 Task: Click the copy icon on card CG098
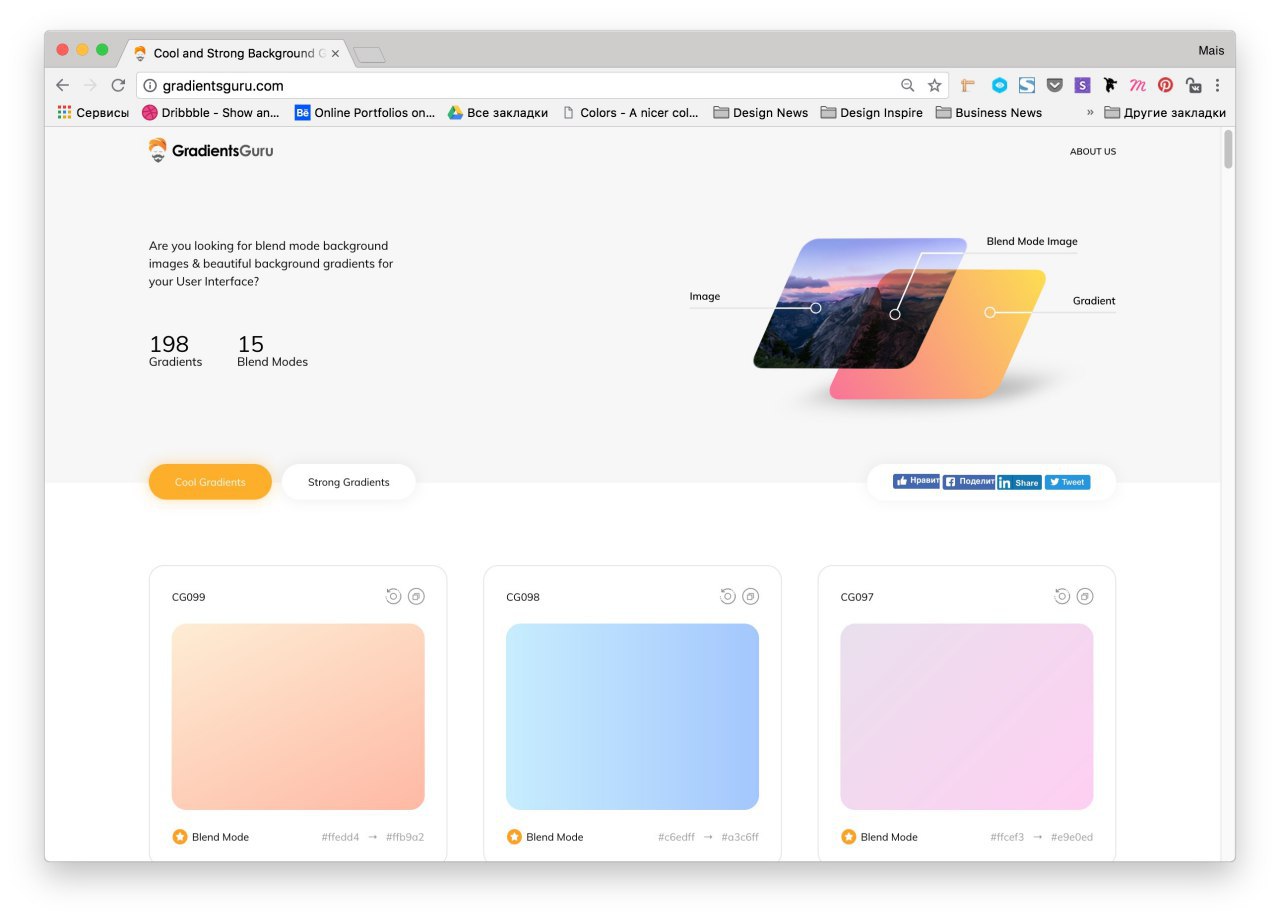pos(750,596)
